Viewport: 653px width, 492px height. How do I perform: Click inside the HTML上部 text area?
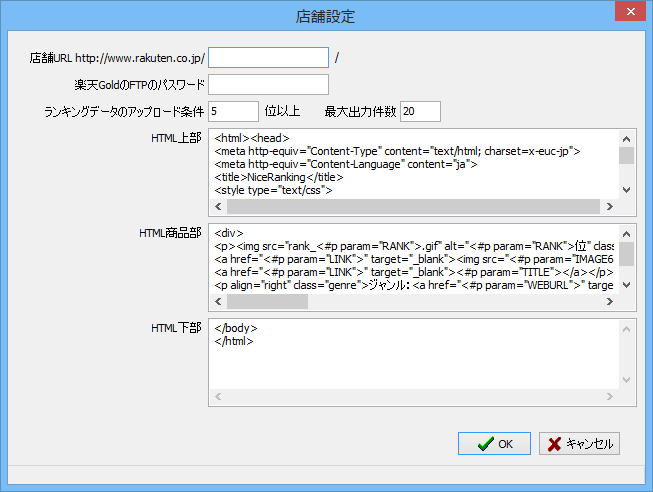click(x=414, y=164)
